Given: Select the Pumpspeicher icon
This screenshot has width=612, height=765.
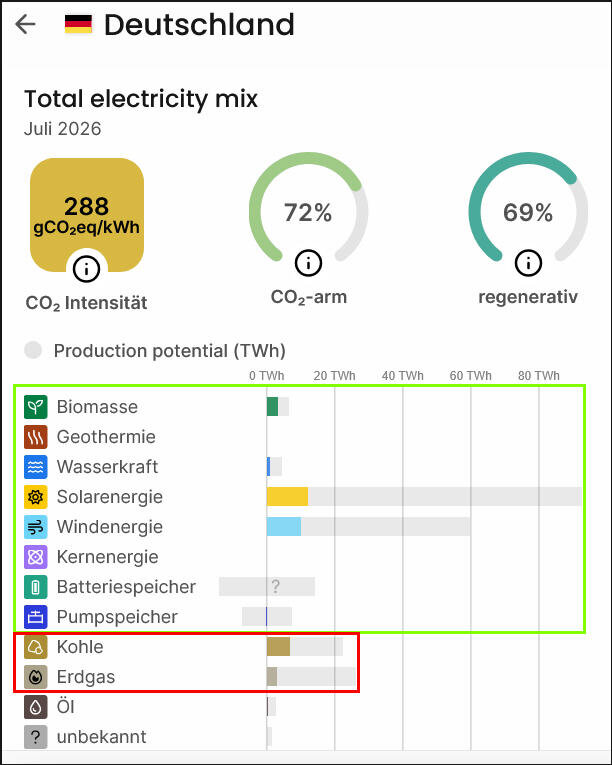Looking at the screenshot, I should pos(36,617).
